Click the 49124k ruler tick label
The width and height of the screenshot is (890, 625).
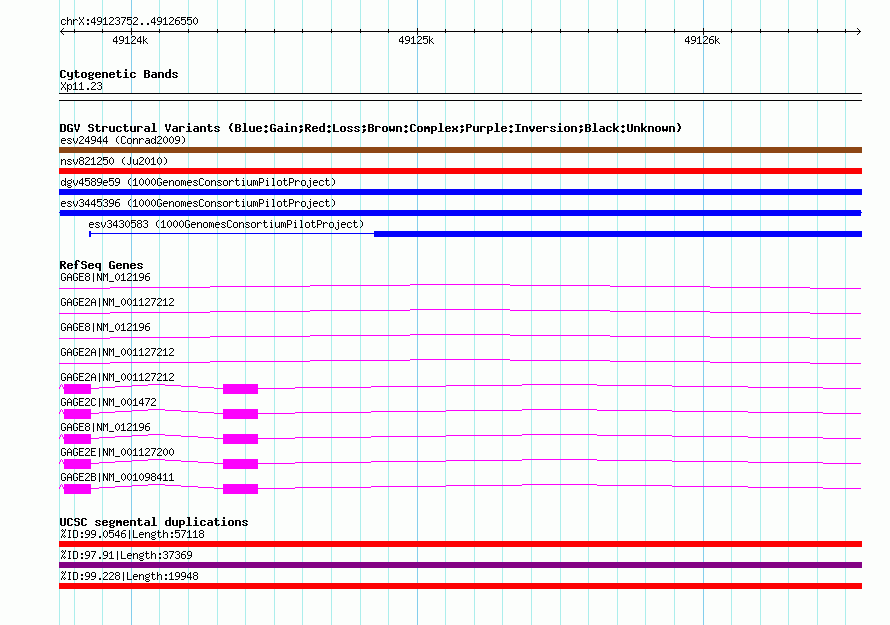pos(130,40)
